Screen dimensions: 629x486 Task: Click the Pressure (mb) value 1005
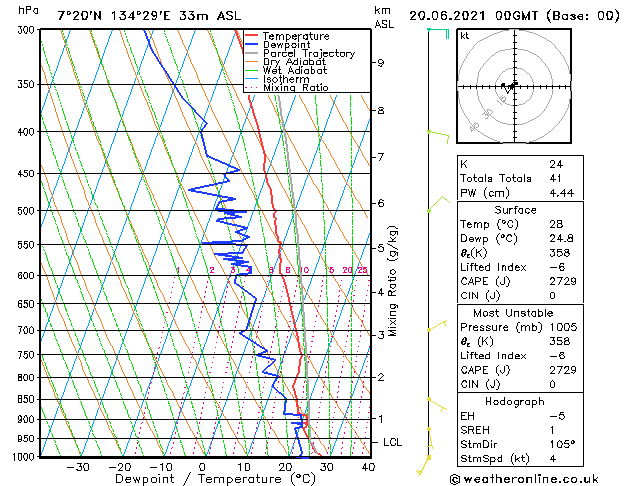(563, 327)
